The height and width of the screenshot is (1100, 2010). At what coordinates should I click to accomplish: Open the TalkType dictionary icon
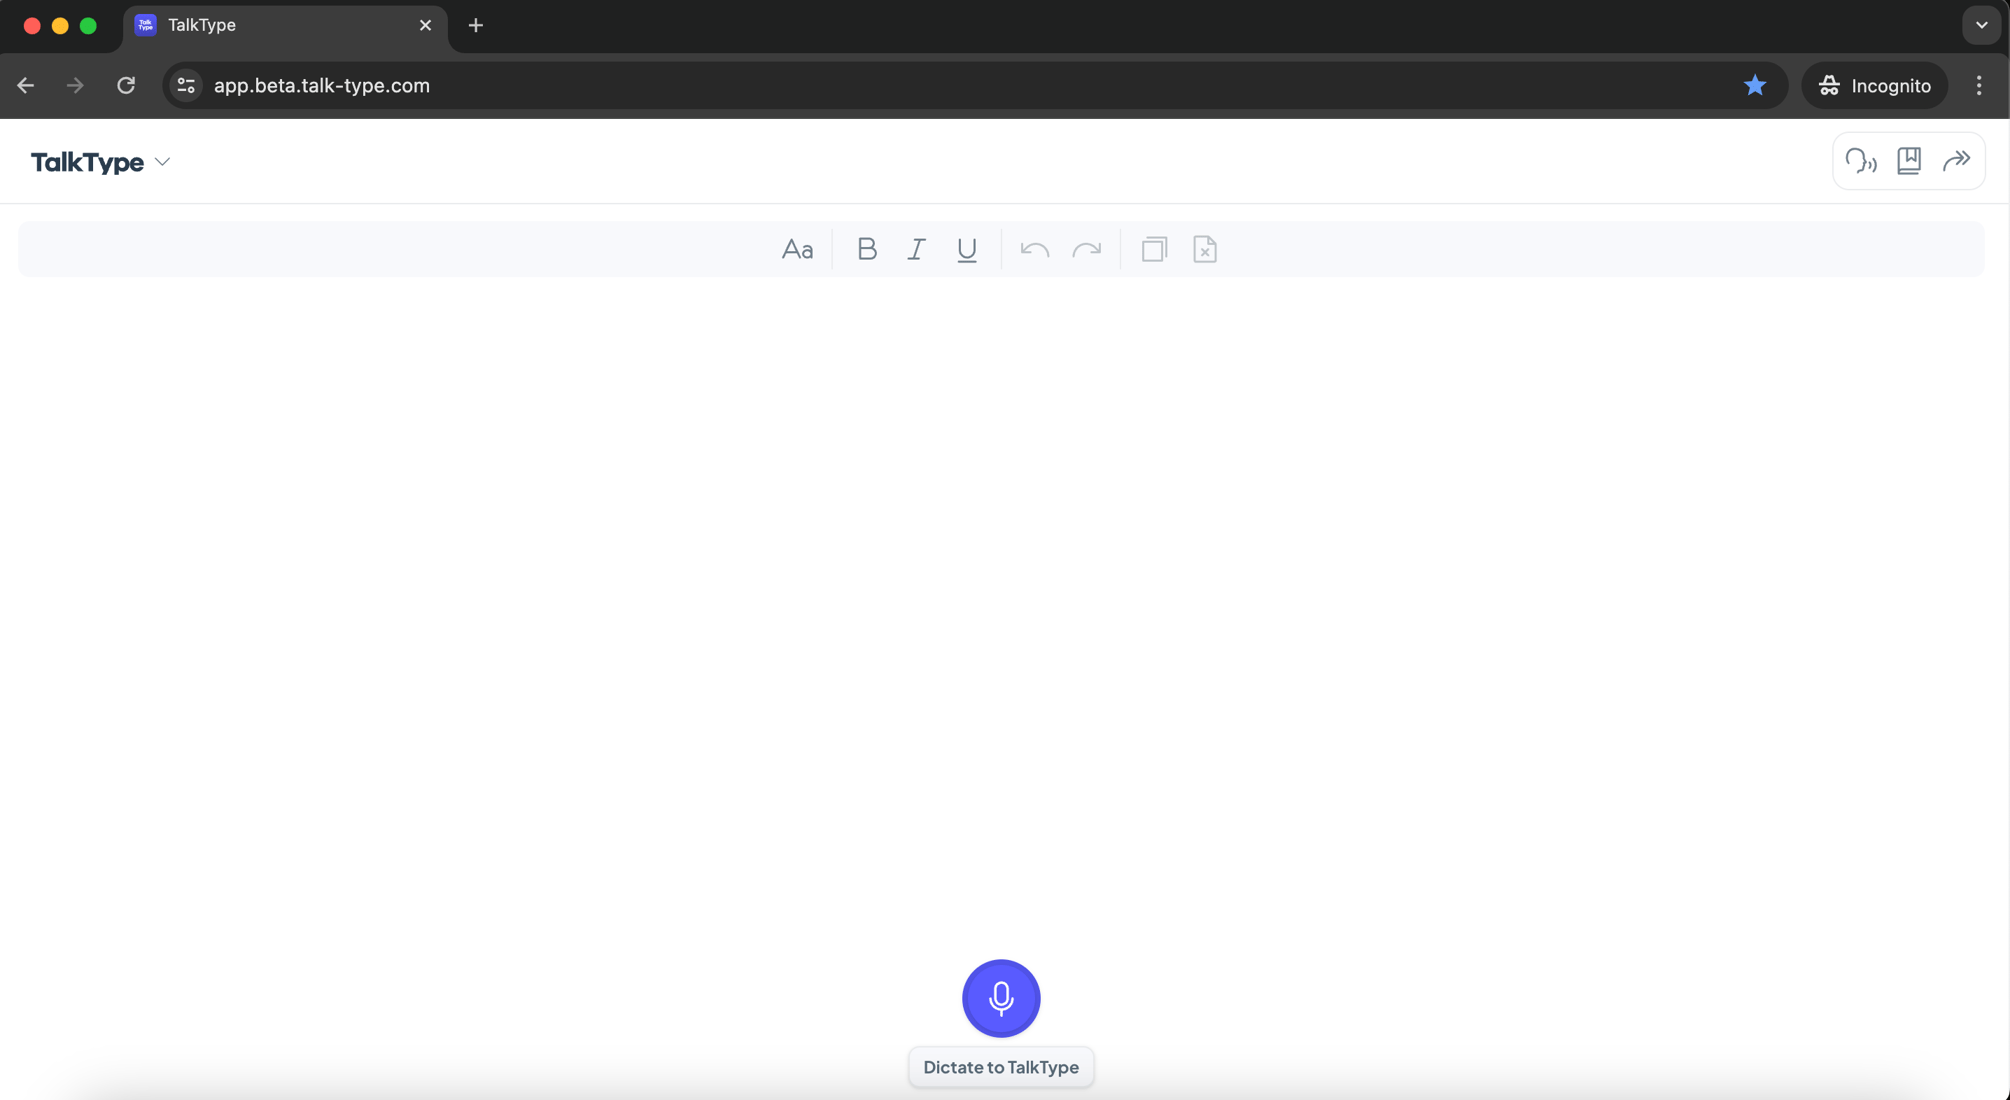1909,160
